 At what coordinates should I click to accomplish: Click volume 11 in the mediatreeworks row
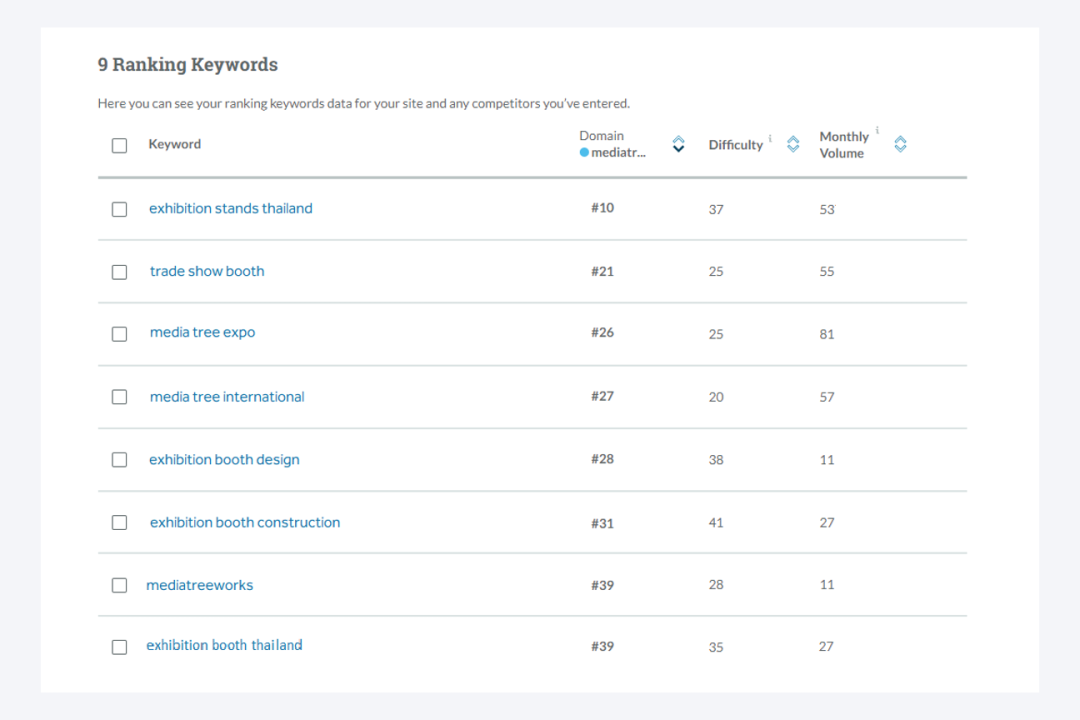click(827, 584)
